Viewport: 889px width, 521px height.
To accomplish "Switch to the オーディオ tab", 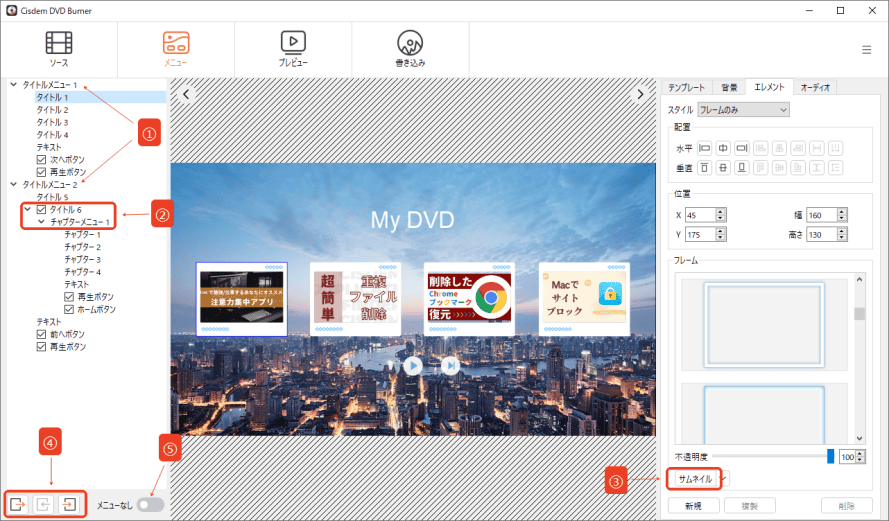I will click(816, 87).
